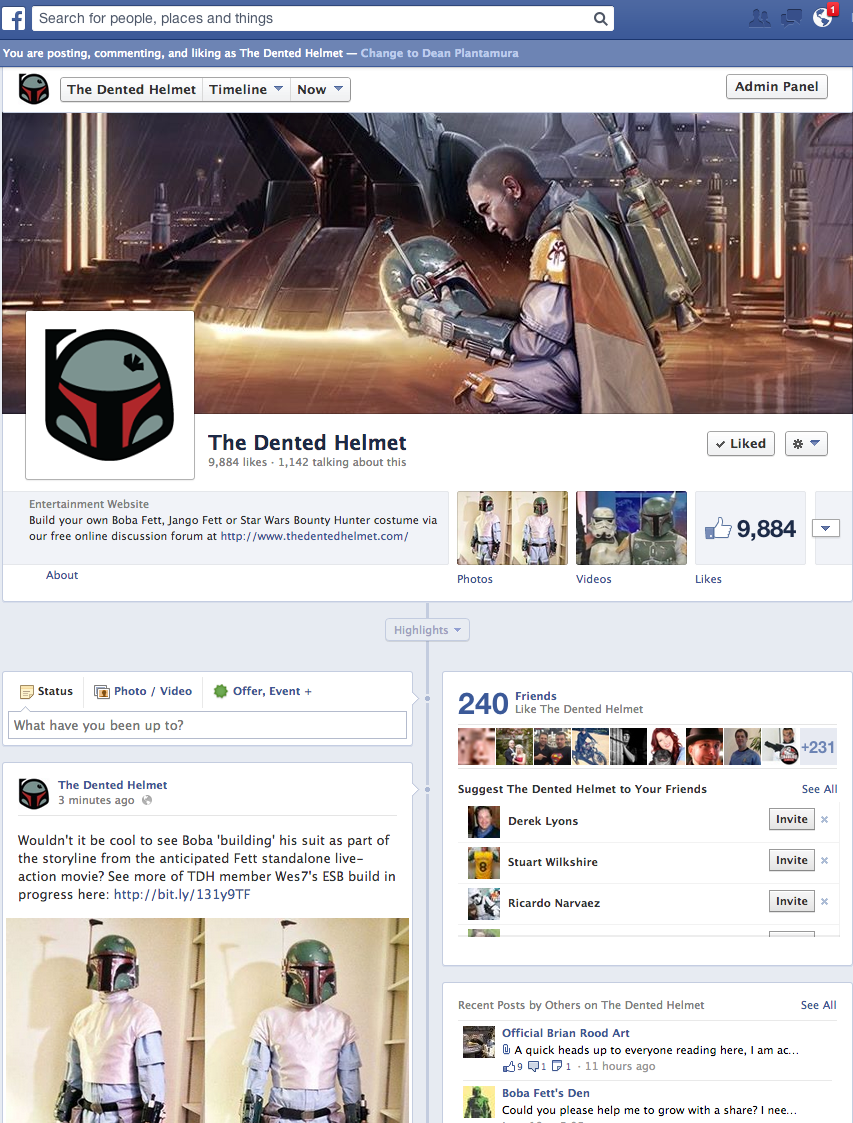The height and width of the screenshot is (1123, 853).
Task: Expand the Highlights dropdown
Action: click(x=428, y=630)
